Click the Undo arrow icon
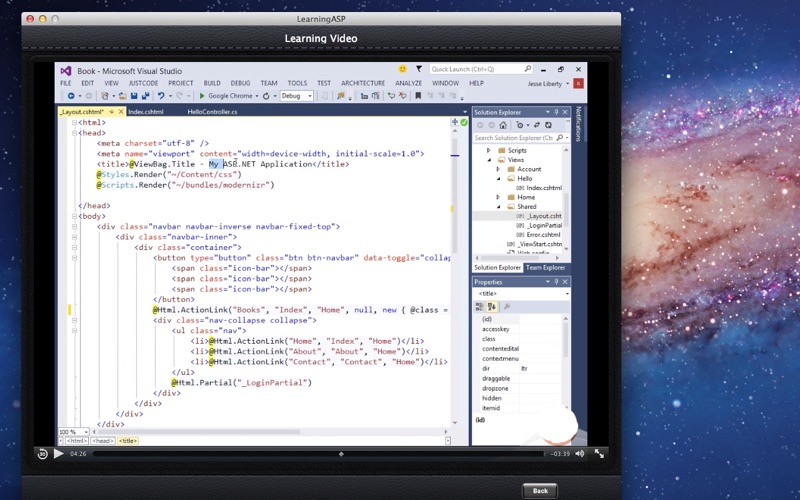 click(x=161, y=96)
